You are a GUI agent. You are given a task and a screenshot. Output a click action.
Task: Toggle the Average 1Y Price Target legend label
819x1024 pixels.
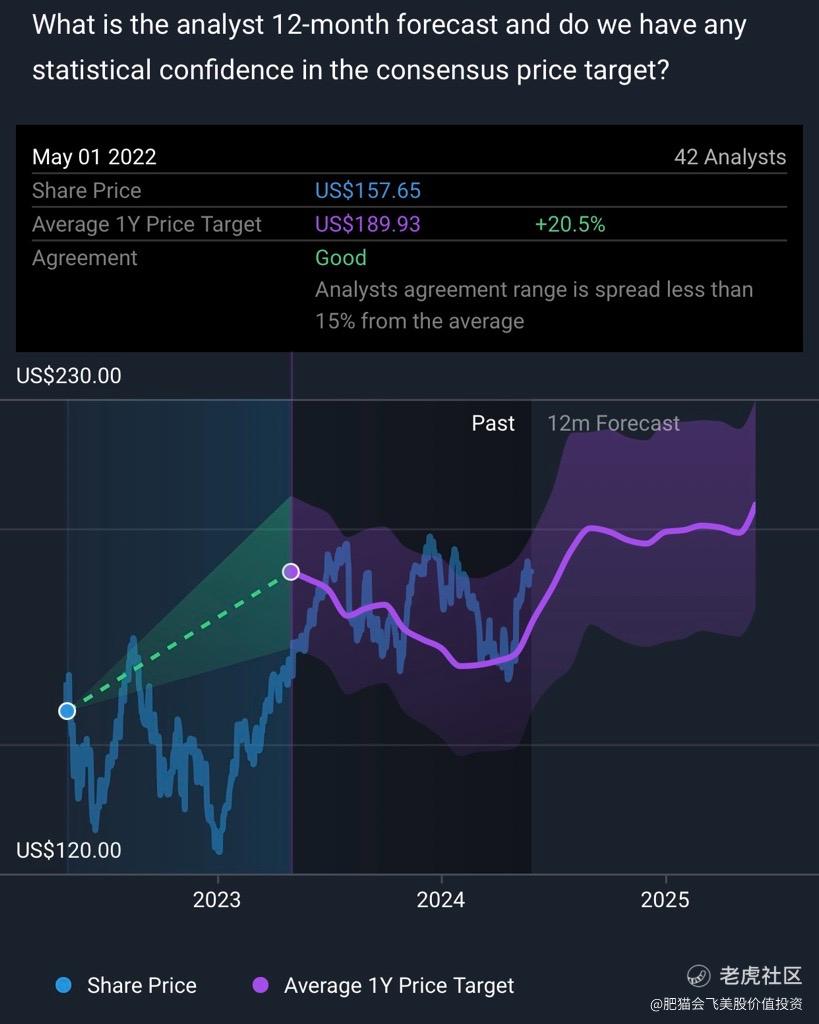coord(399,985)
